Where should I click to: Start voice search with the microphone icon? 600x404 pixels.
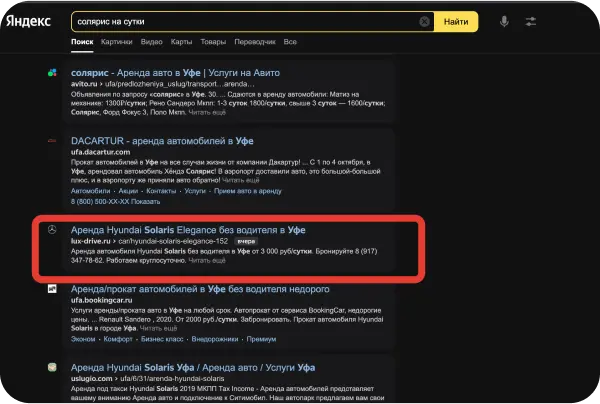click(x=504, y=21)
